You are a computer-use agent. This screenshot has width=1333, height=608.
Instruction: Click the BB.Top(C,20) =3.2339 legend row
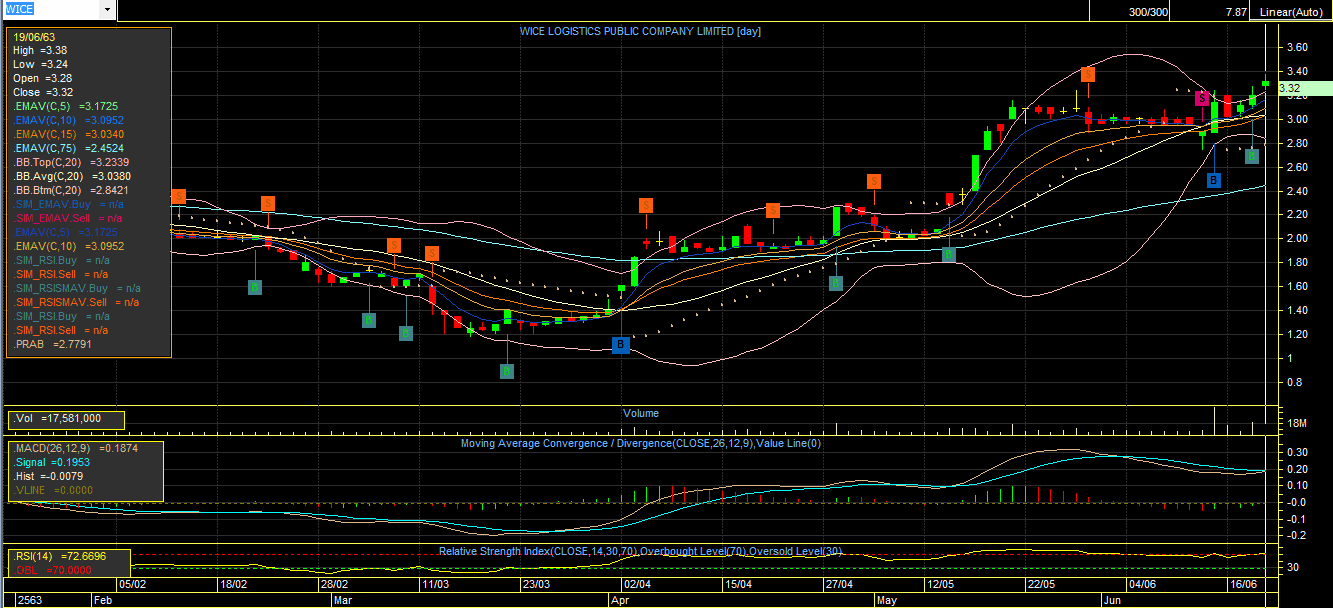click(x=71, y=162)
